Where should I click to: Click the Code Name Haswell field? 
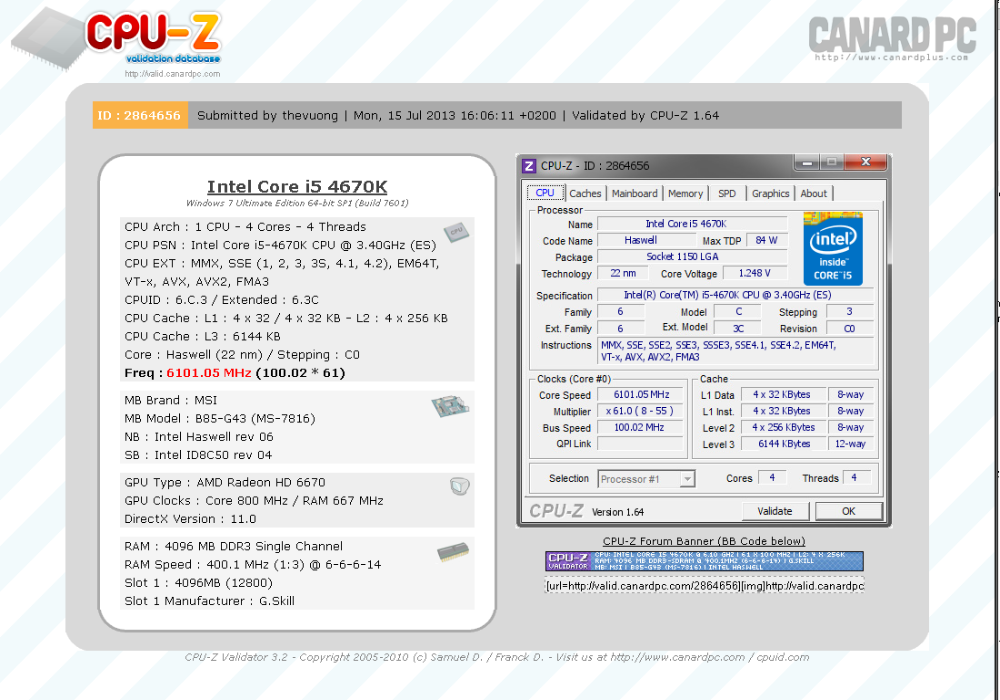click(646, 240)
